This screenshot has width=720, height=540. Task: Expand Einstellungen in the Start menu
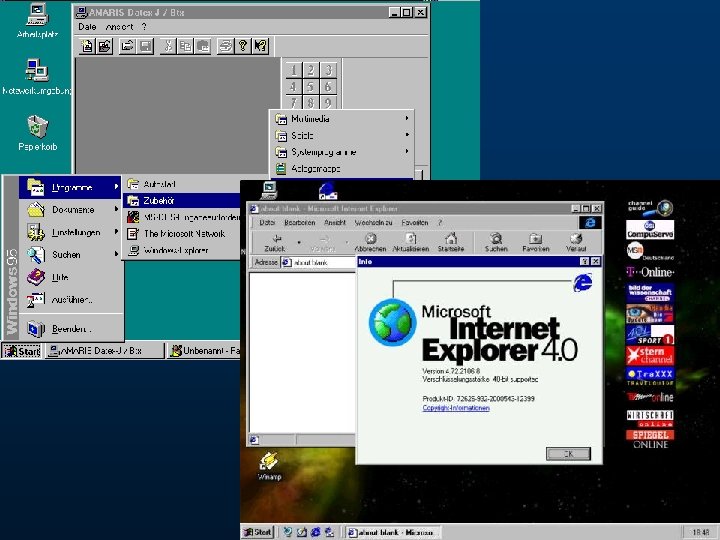(70, 232)
